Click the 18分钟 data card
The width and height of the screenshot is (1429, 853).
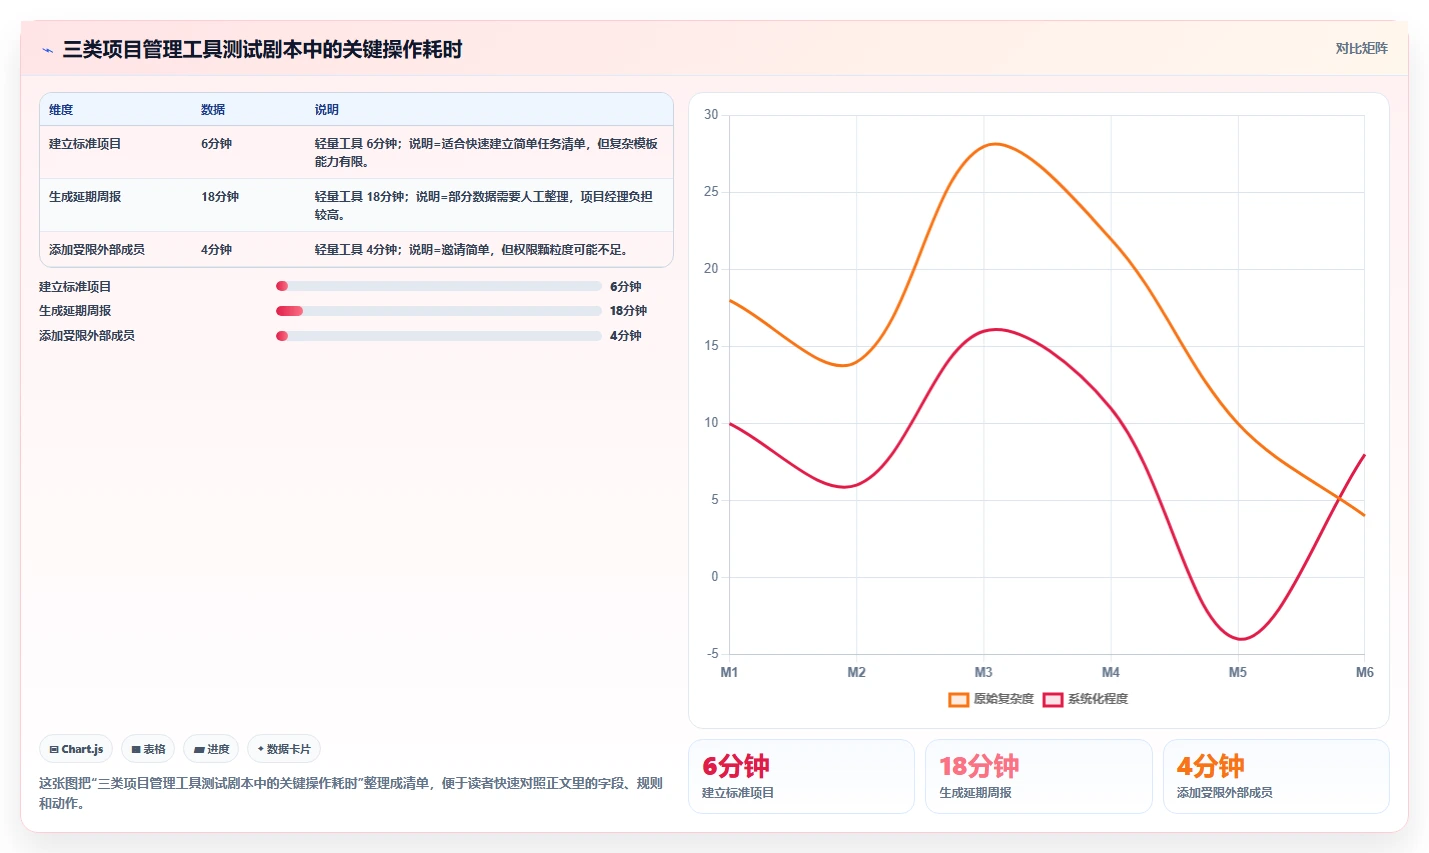1039,776
